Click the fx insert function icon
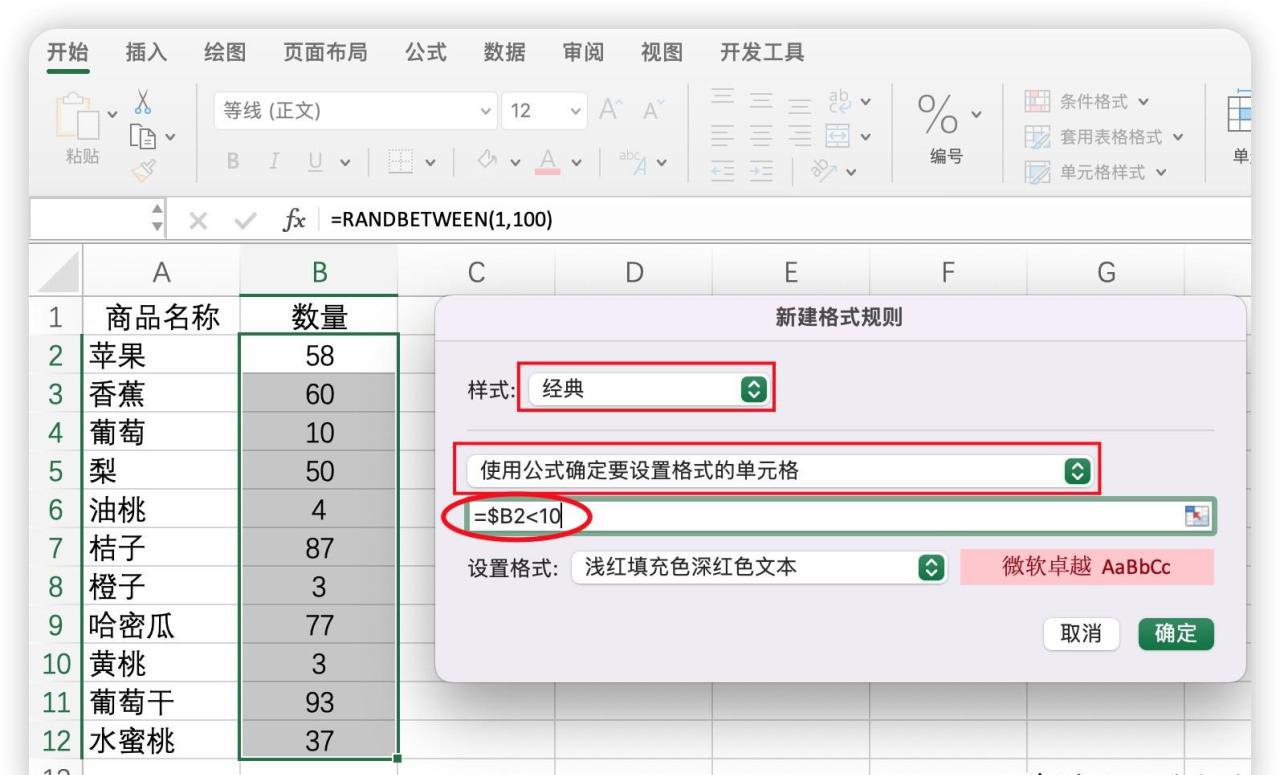Viewport: 1280px width, 775px height. (x=296, y=219)
